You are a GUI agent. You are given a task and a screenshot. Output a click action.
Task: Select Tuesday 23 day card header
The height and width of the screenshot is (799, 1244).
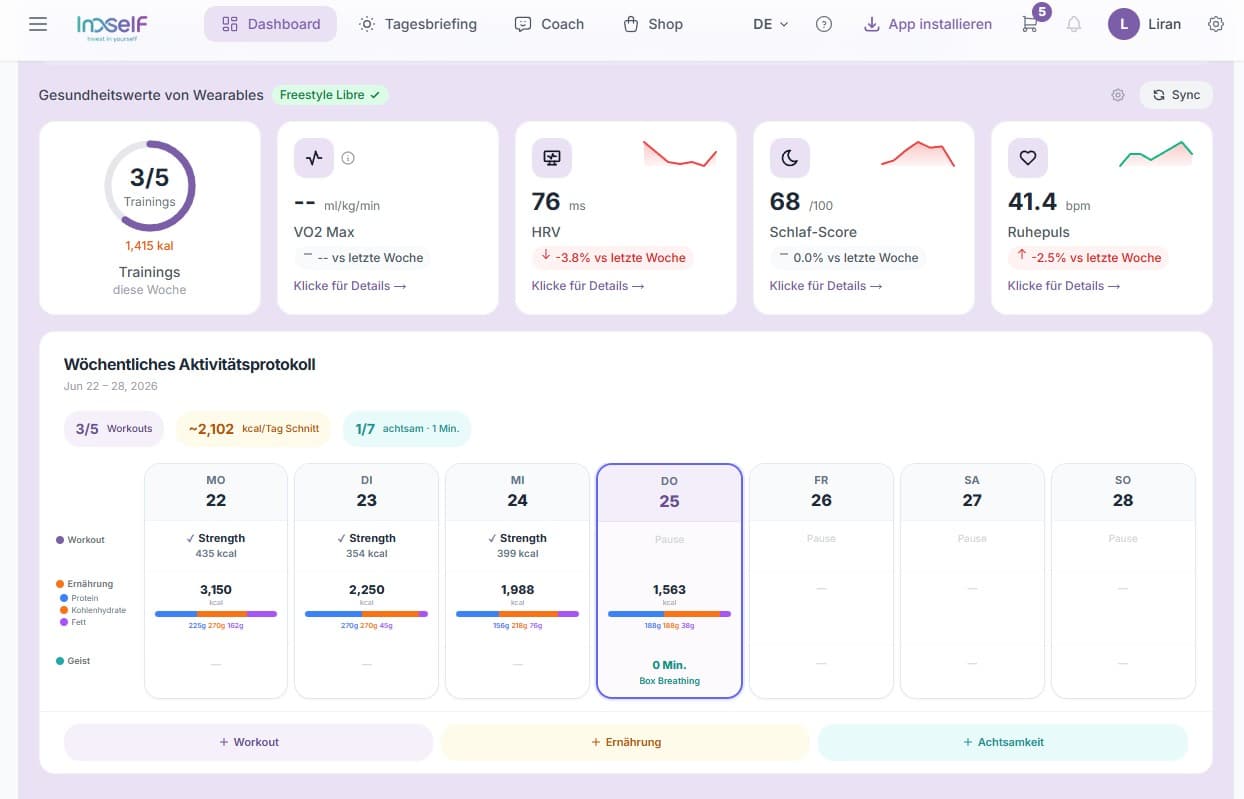pyautogui.click(x=366, y=492)
